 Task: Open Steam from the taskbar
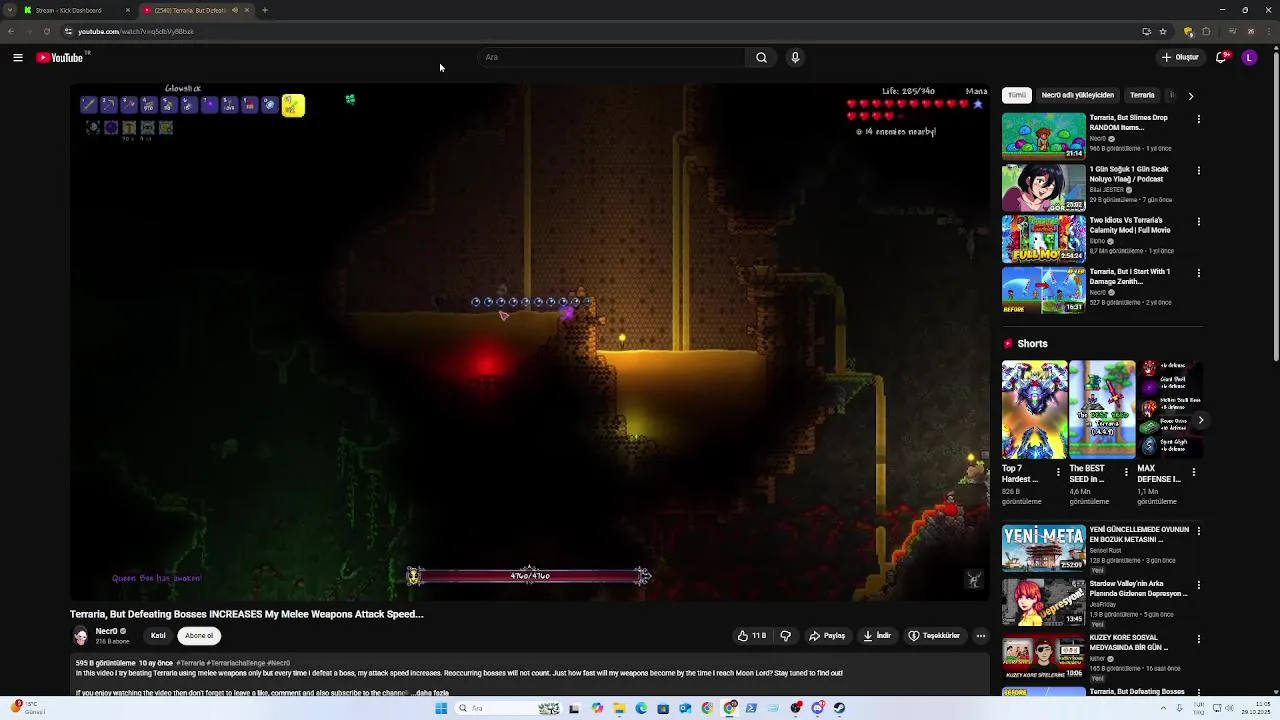(x=839, y=708)
